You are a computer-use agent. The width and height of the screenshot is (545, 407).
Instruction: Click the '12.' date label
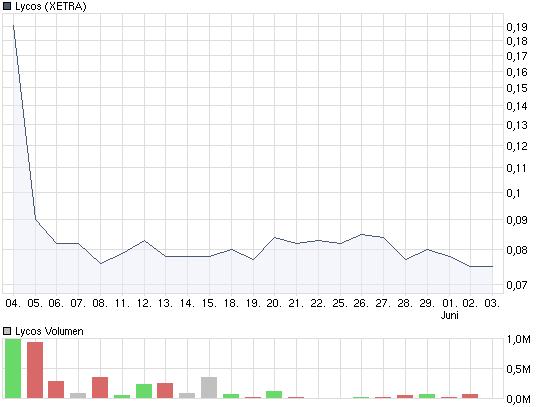point(144,303)
